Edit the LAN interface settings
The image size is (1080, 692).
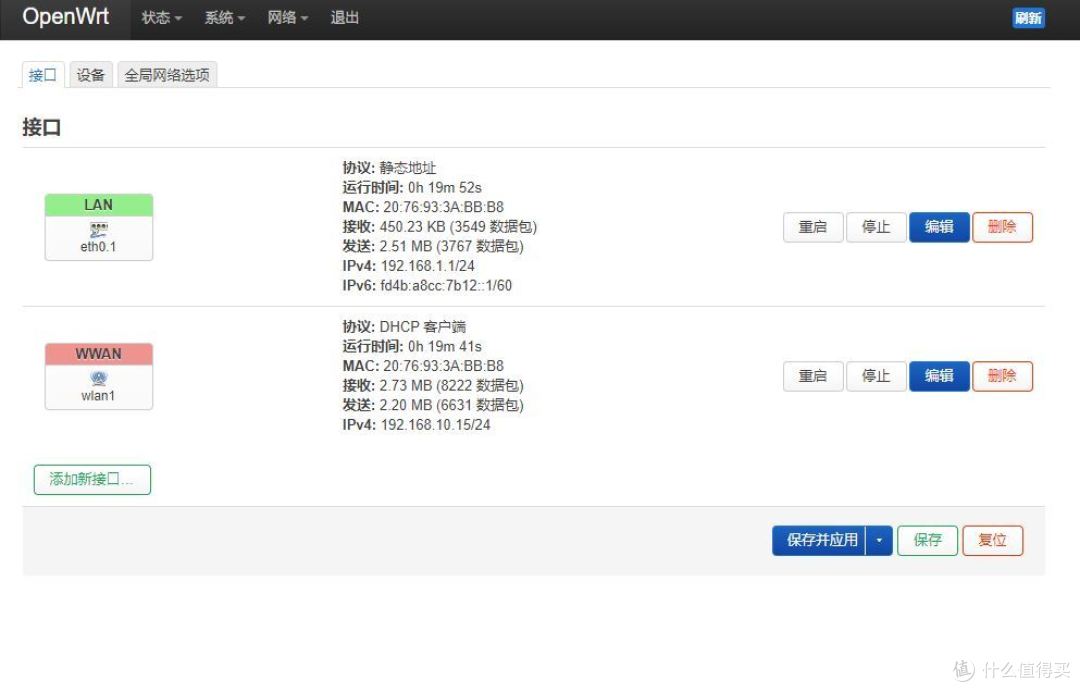(939, 227)
